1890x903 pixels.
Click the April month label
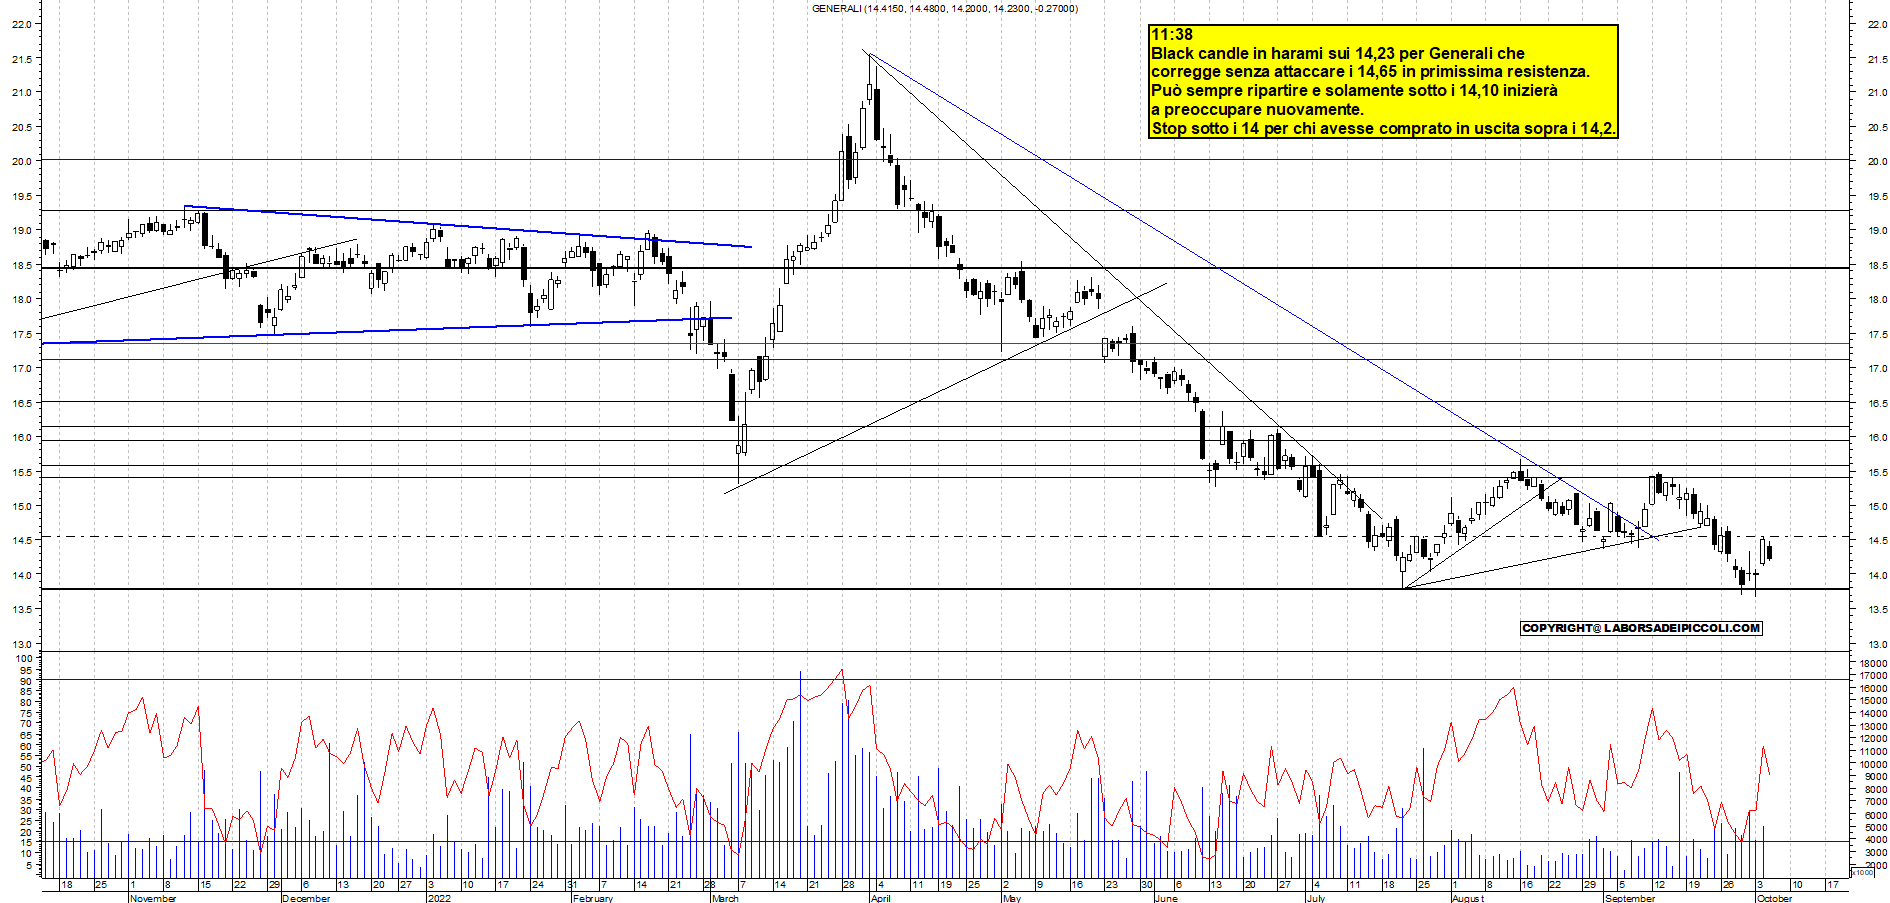tap(881, 898)
